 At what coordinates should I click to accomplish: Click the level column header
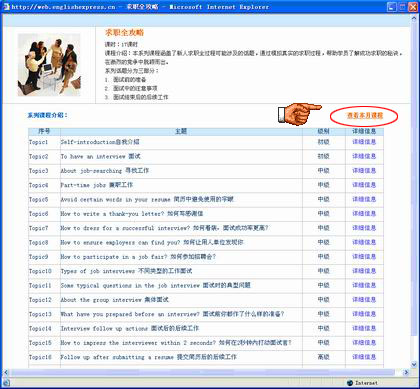tap(323, 131)
